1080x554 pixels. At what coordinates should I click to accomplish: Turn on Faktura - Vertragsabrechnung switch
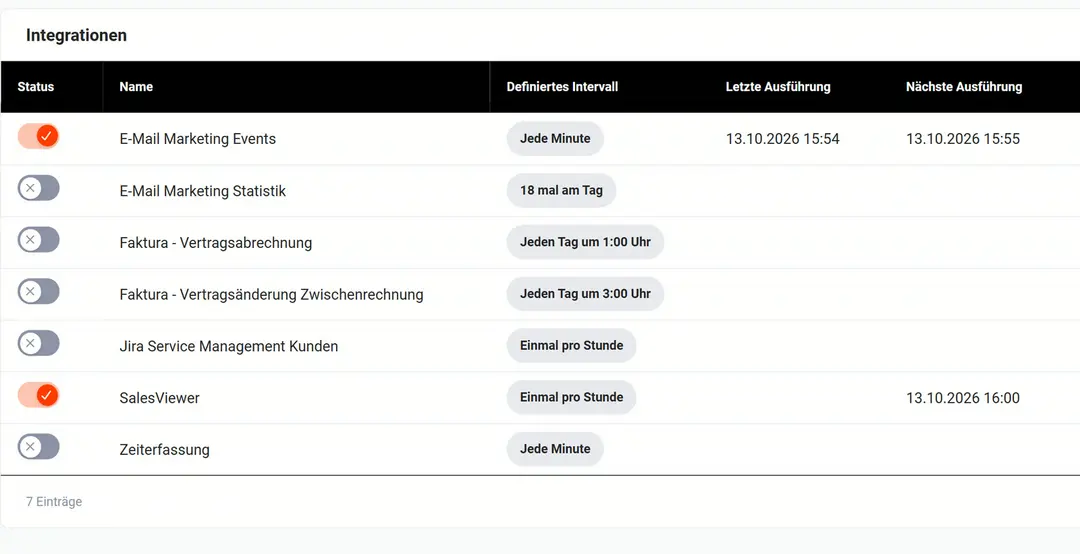pos(39,240)
